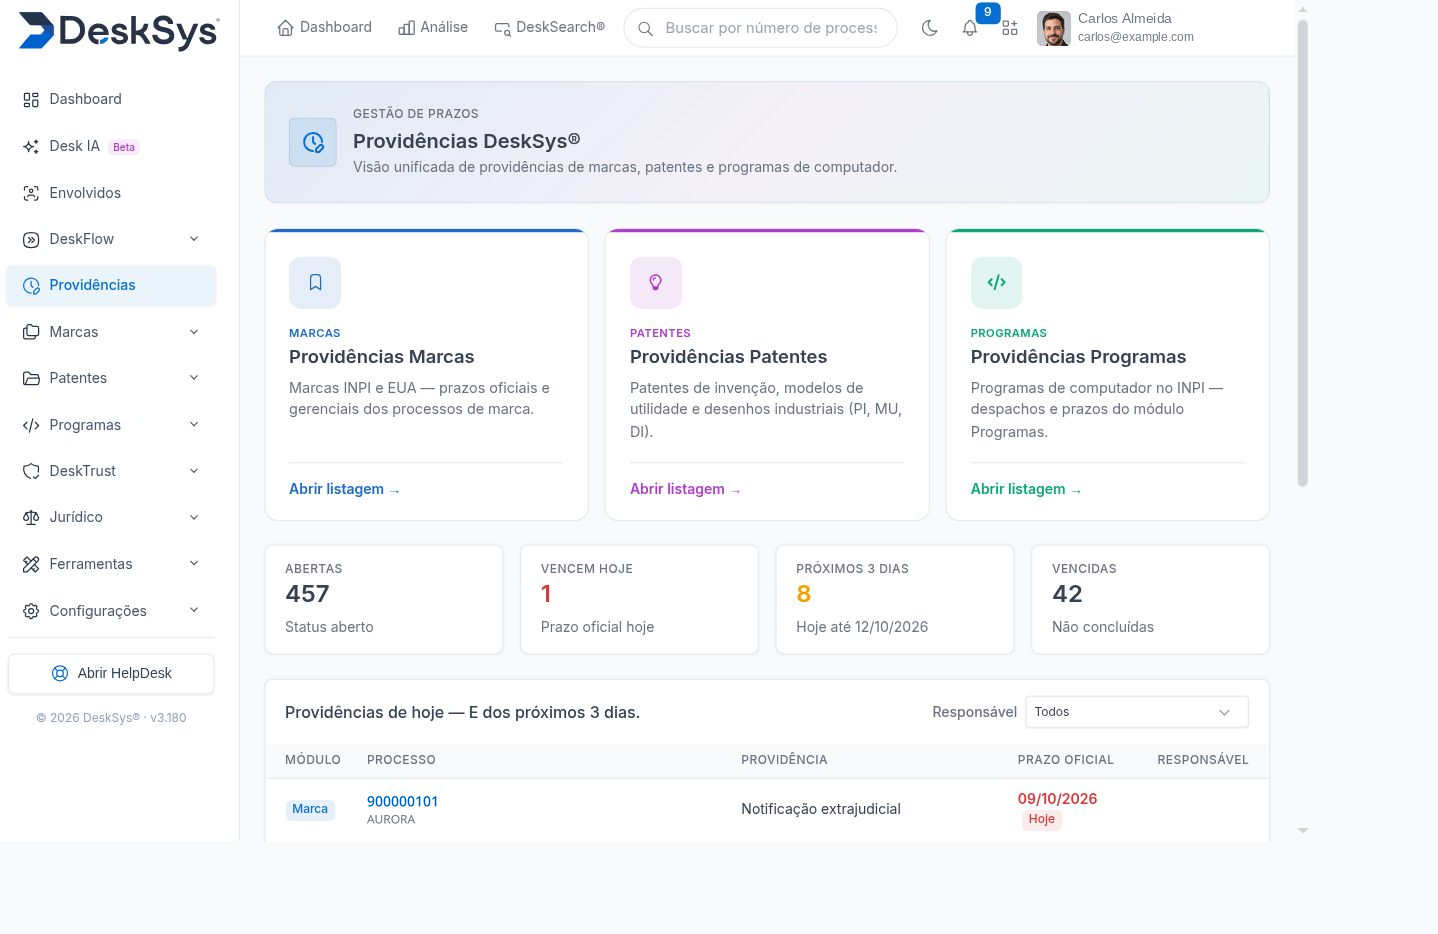Open Análise from the top navigation

[433, 28]
